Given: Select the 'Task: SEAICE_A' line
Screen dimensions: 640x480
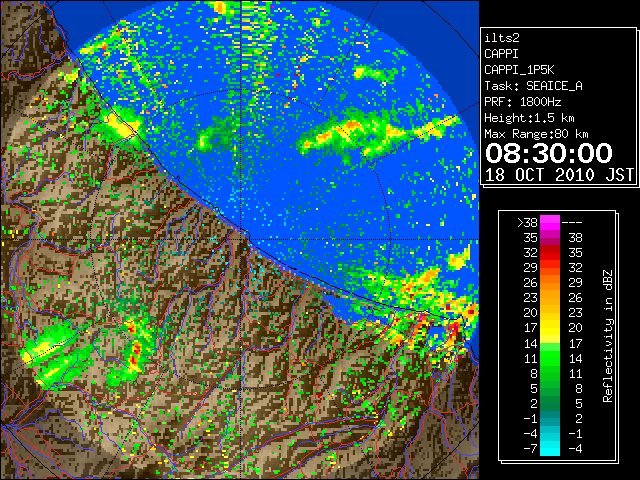Looking at the screenshot, I should click(533, 86).
